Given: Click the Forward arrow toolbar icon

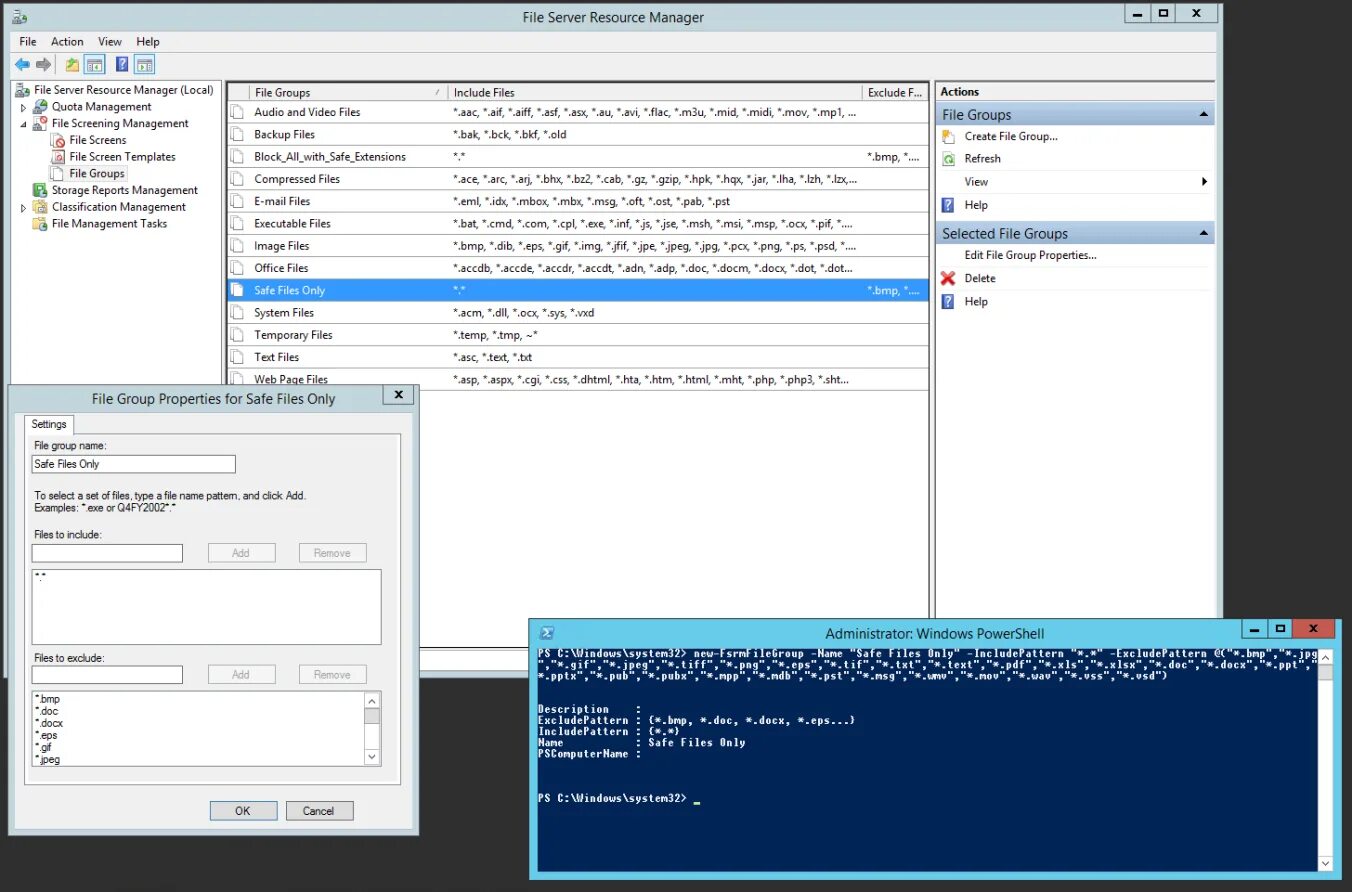Looking at the screenshot, I should 43,65.
